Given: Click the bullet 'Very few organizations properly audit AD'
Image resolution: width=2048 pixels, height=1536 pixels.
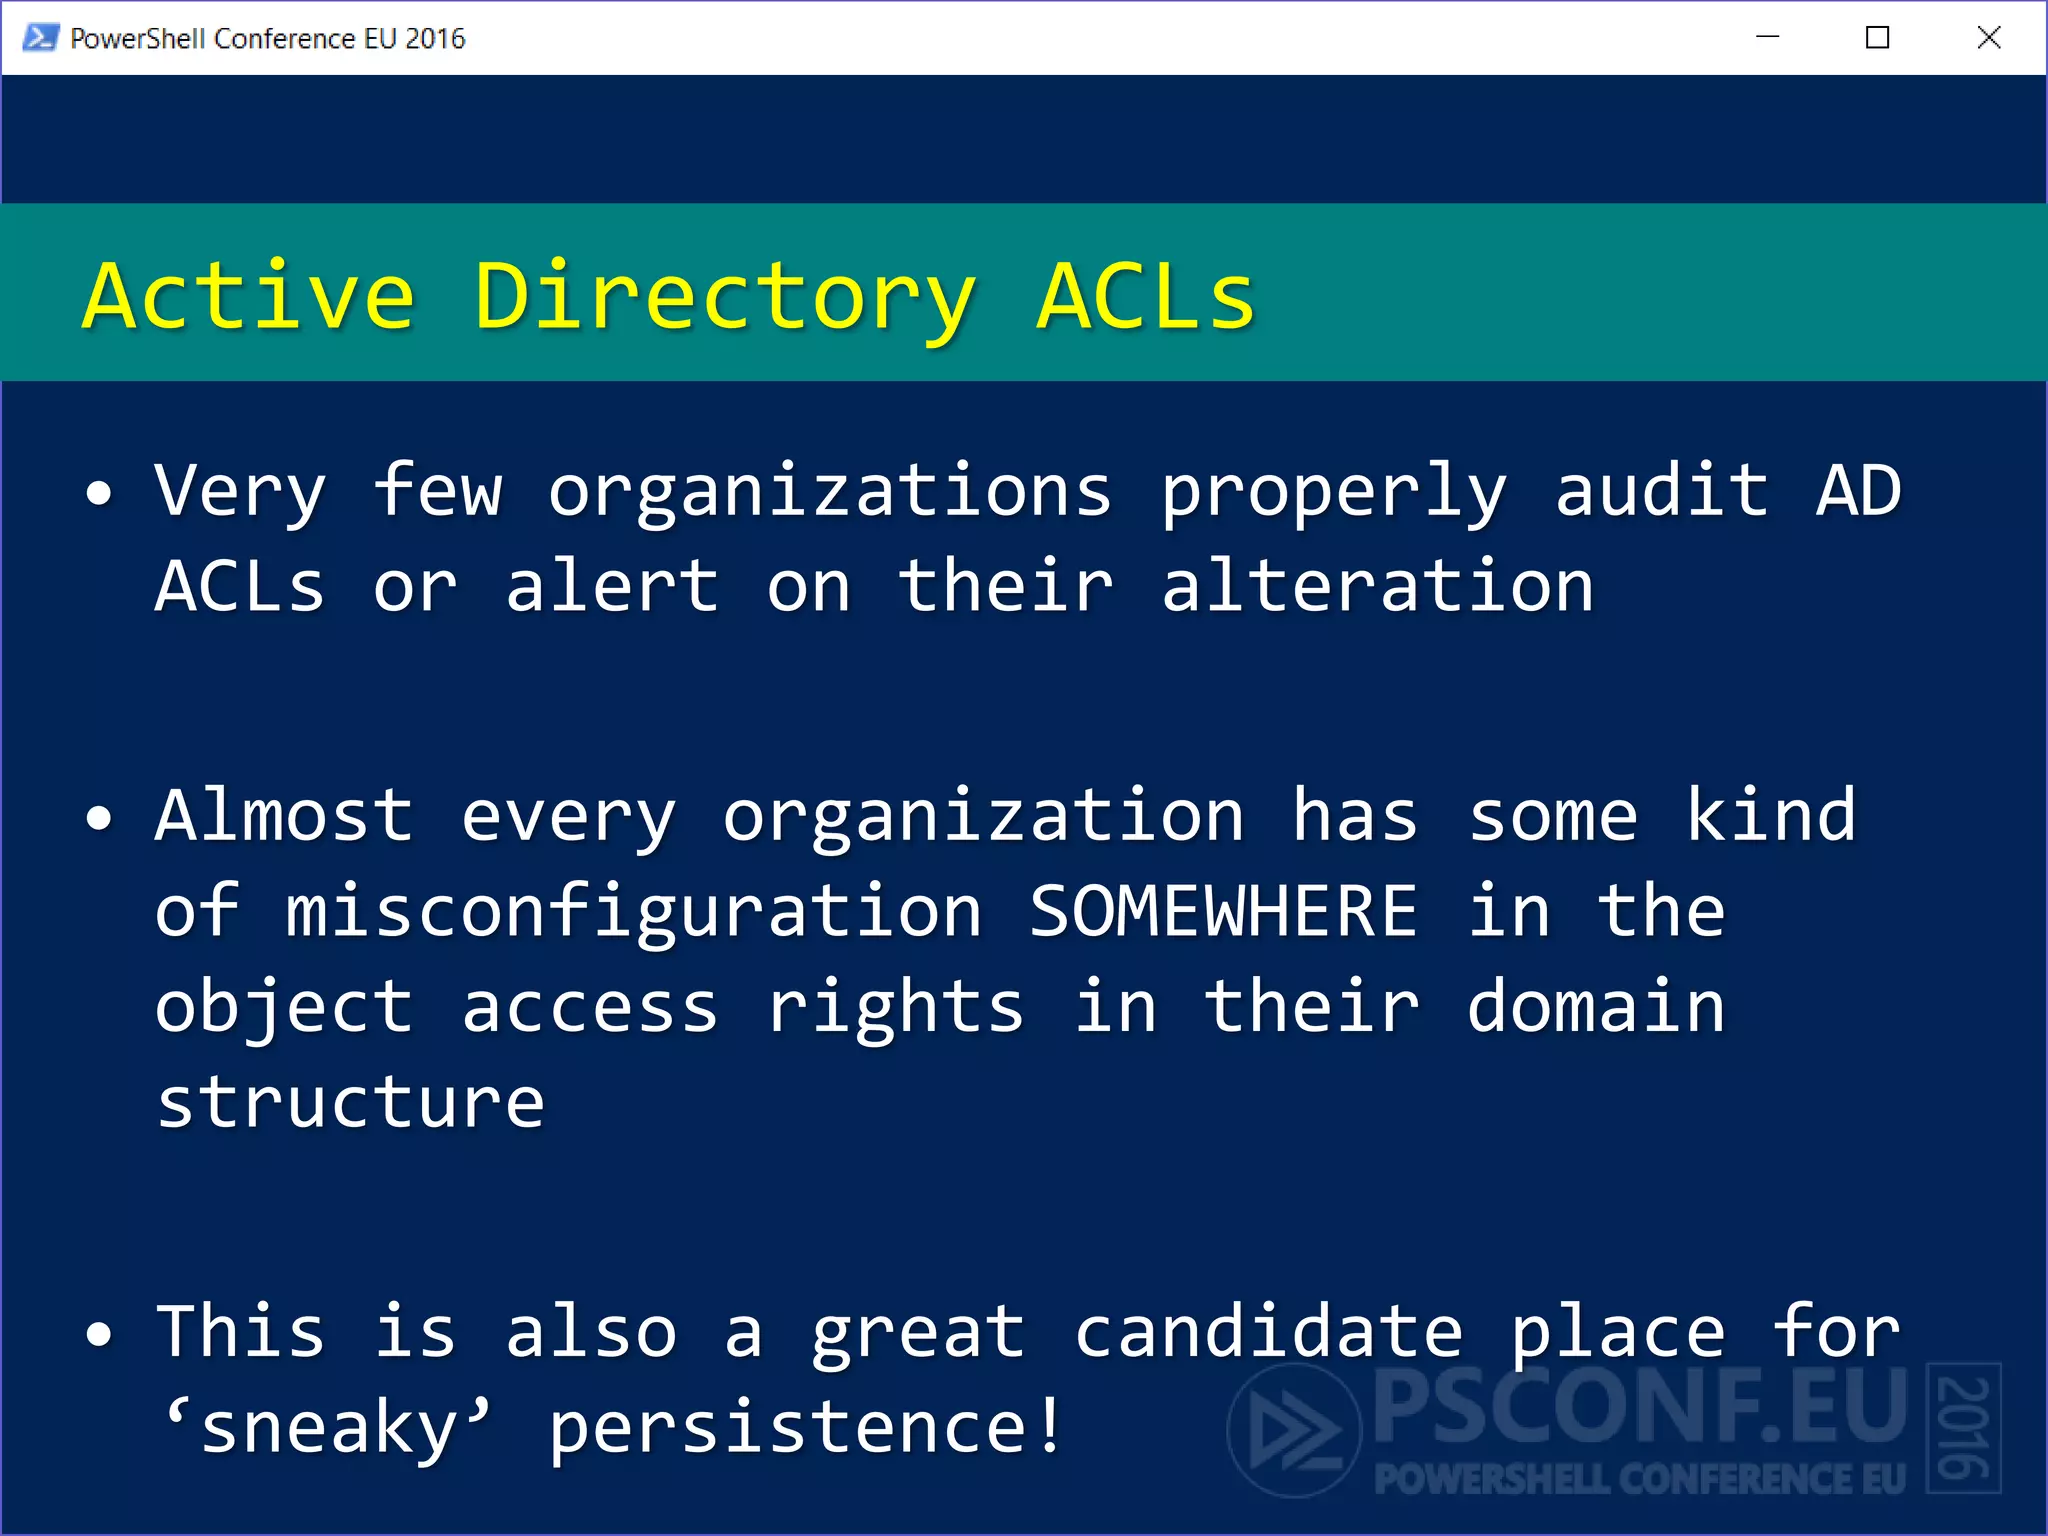Looking at the screenshot, I should coord(1028,494).
